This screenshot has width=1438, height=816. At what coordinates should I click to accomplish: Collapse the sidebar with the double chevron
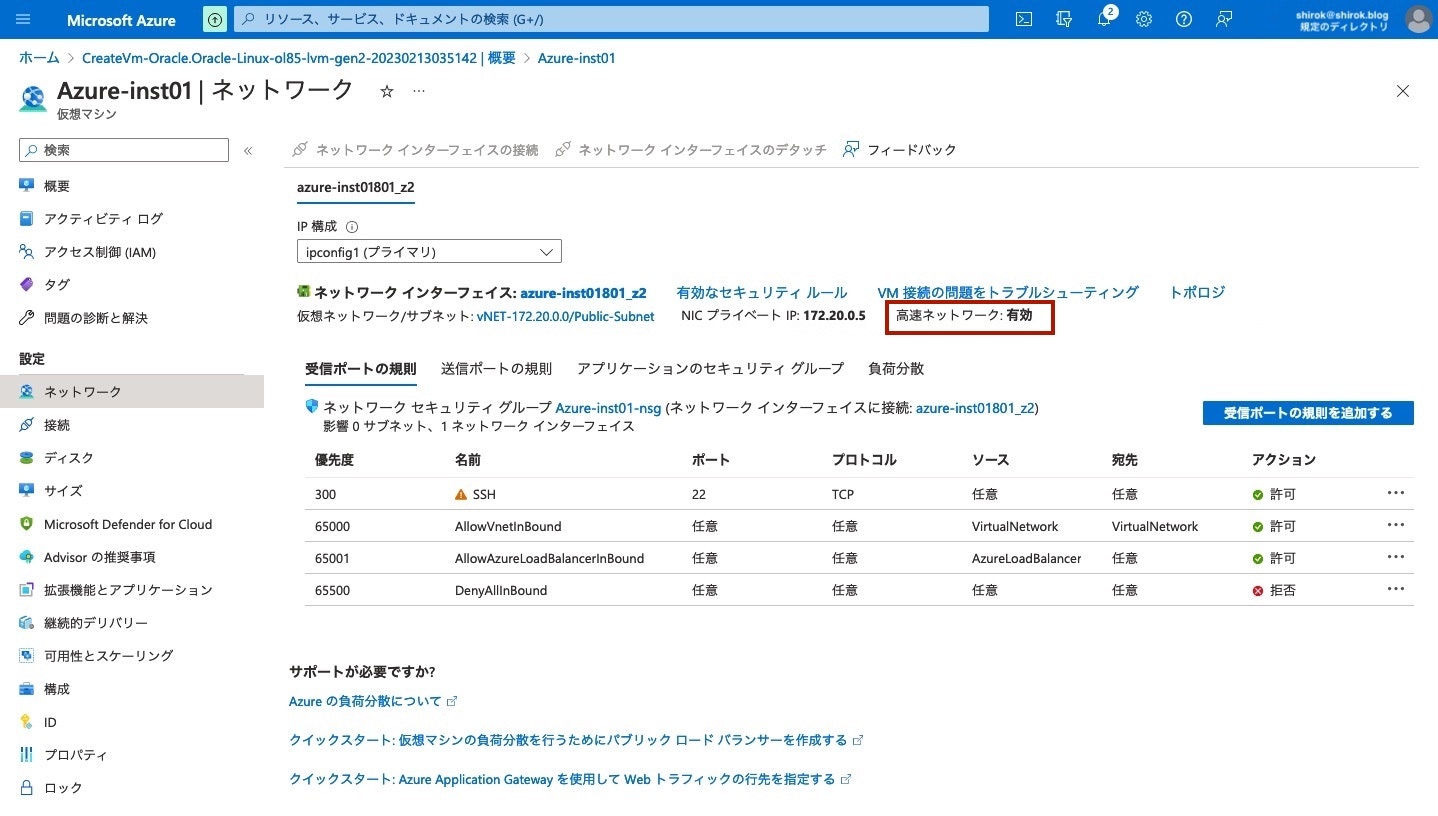(x=248, y=150)
